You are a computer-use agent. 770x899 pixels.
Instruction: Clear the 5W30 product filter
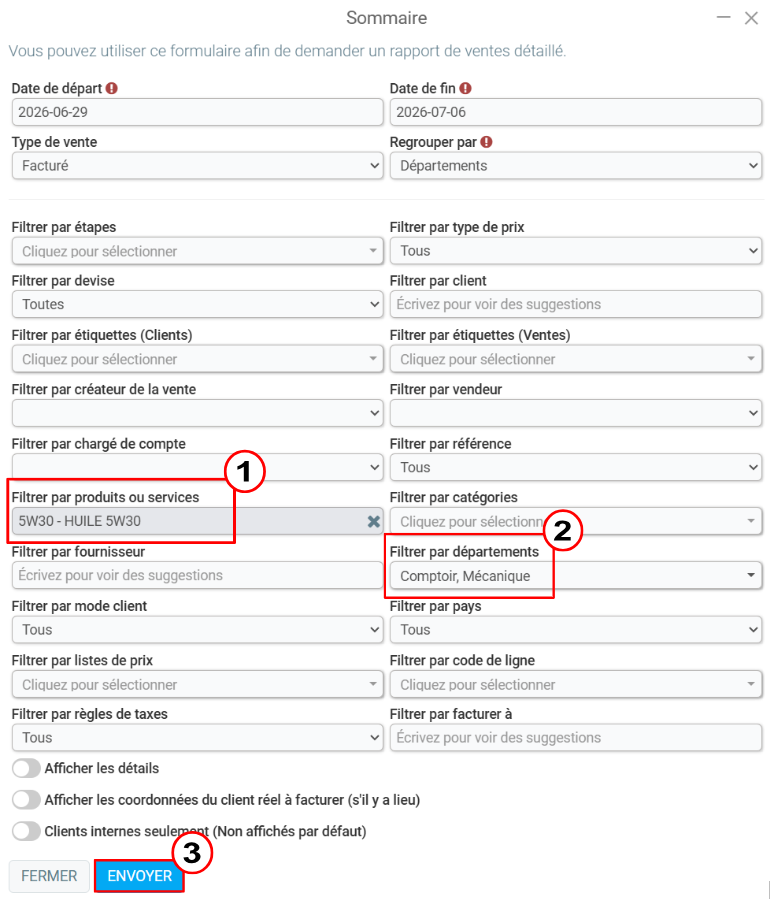tap(373, 521)
